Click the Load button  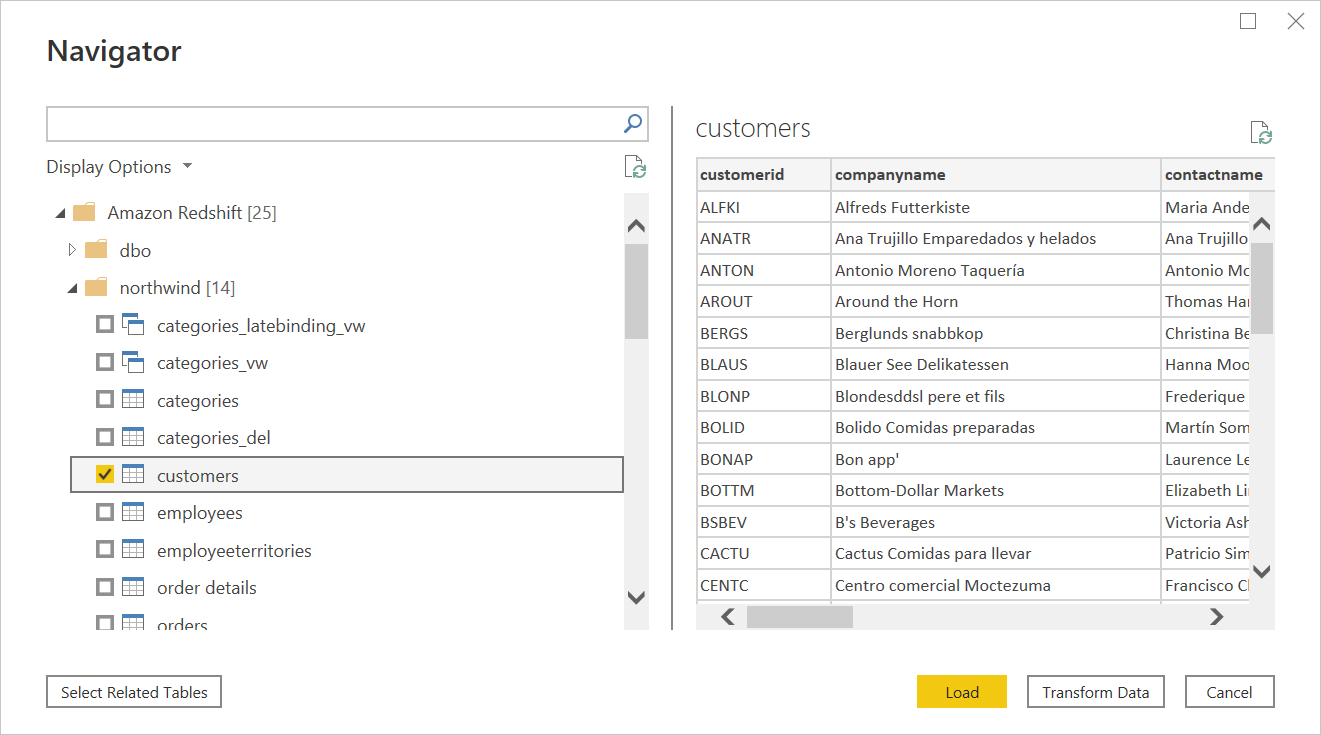961,691
